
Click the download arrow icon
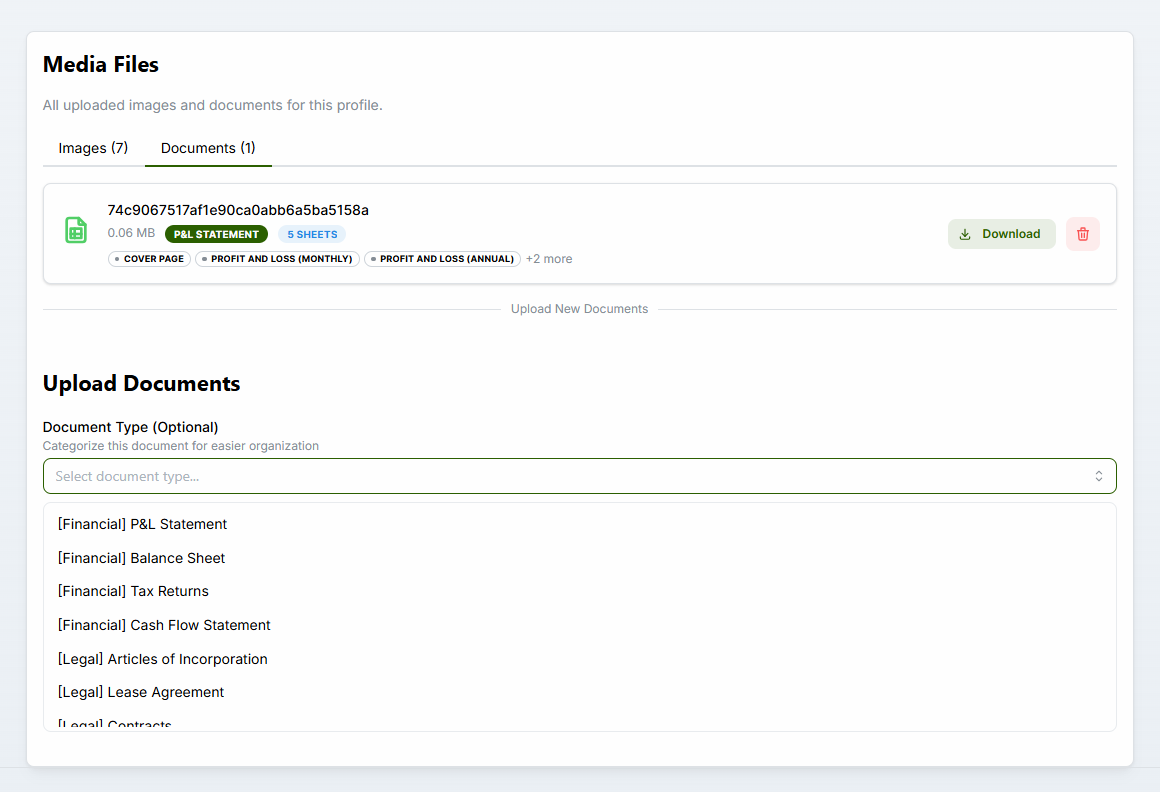[x=964, y=233]
